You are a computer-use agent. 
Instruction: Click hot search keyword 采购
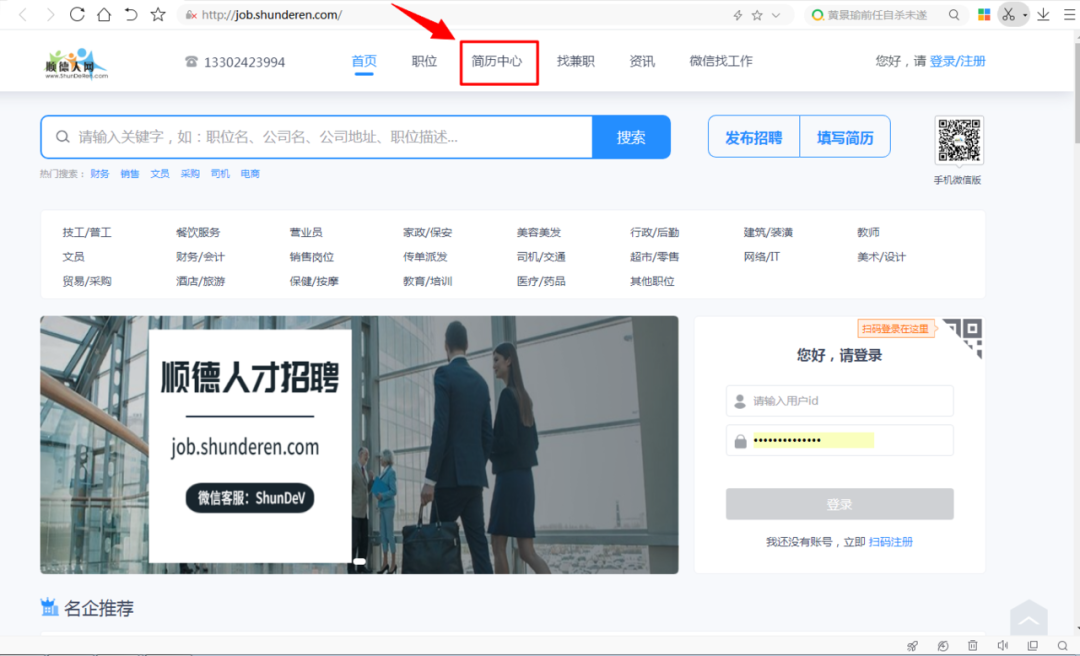point(190,174)
